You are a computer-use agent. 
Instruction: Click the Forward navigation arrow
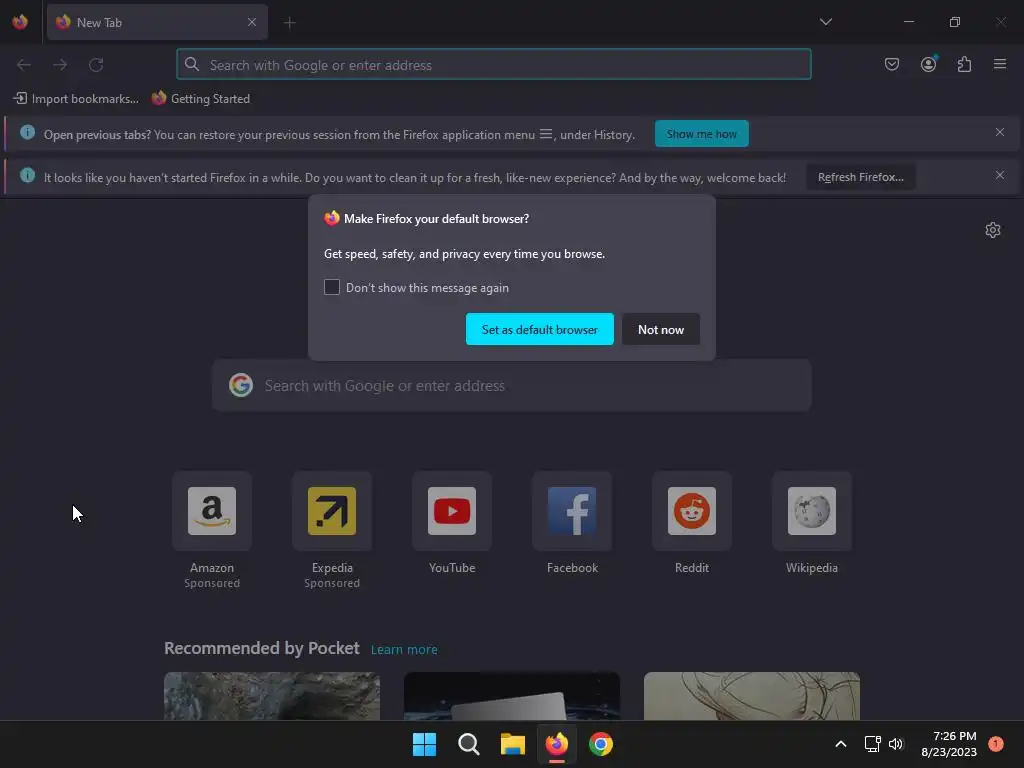[x=60, y=65]
